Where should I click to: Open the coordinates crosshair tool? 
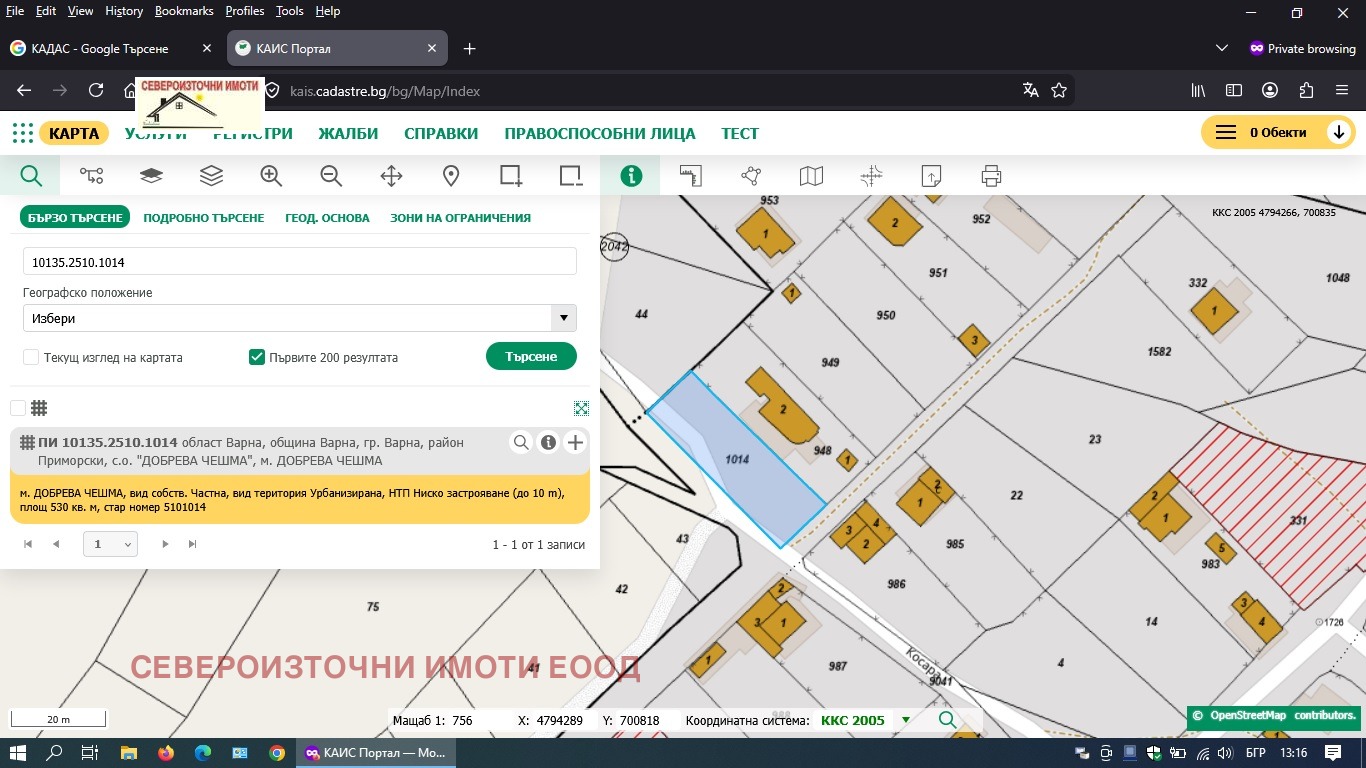point(871,175)
